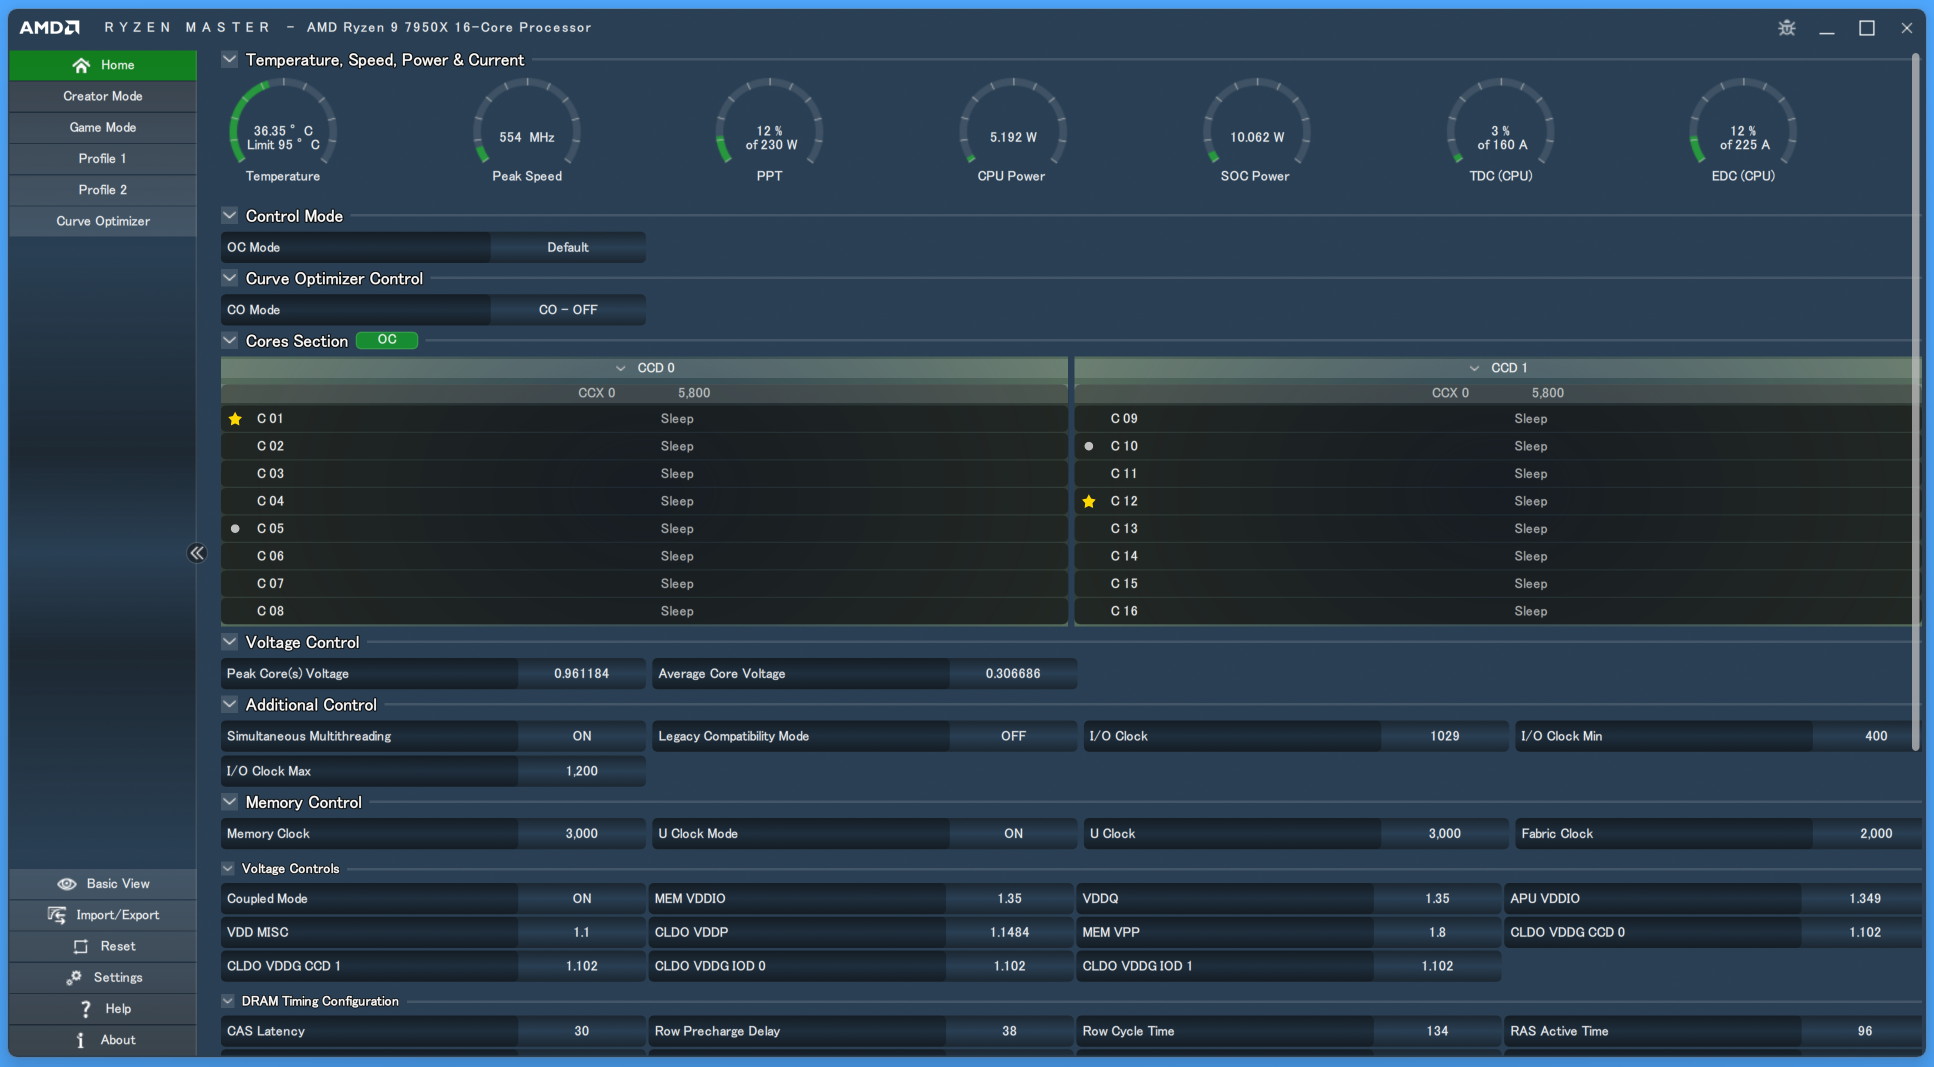
Task: Toggle Legacy Compatibility Mode OFF value
Action: [x=1013, y=736]
